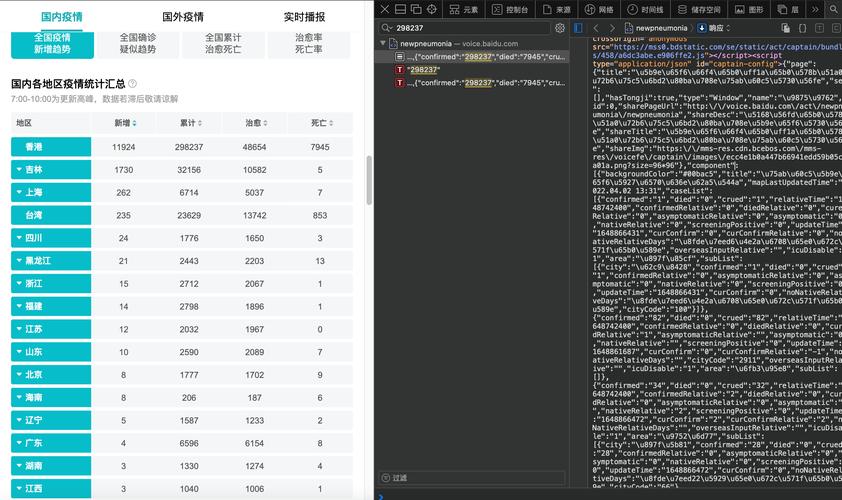842x500 pixels.
Task: Click the copy resource icon
Action: tap(786, 28)
